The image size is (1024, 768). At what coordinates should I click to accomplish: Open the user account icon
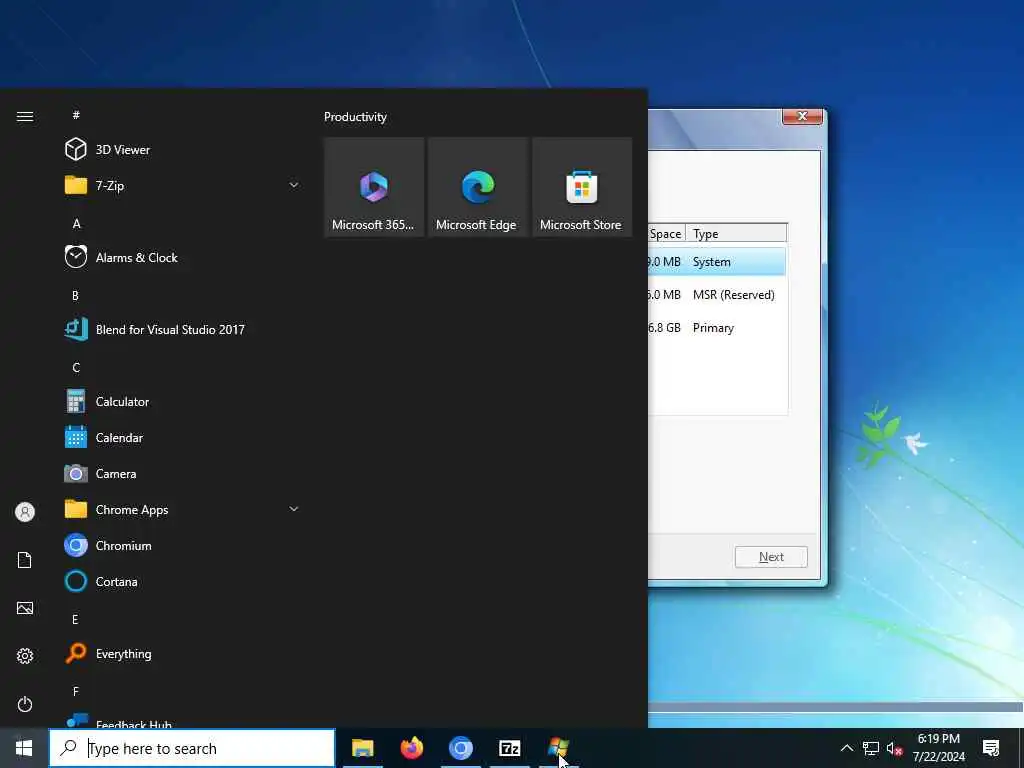point(25,512)
